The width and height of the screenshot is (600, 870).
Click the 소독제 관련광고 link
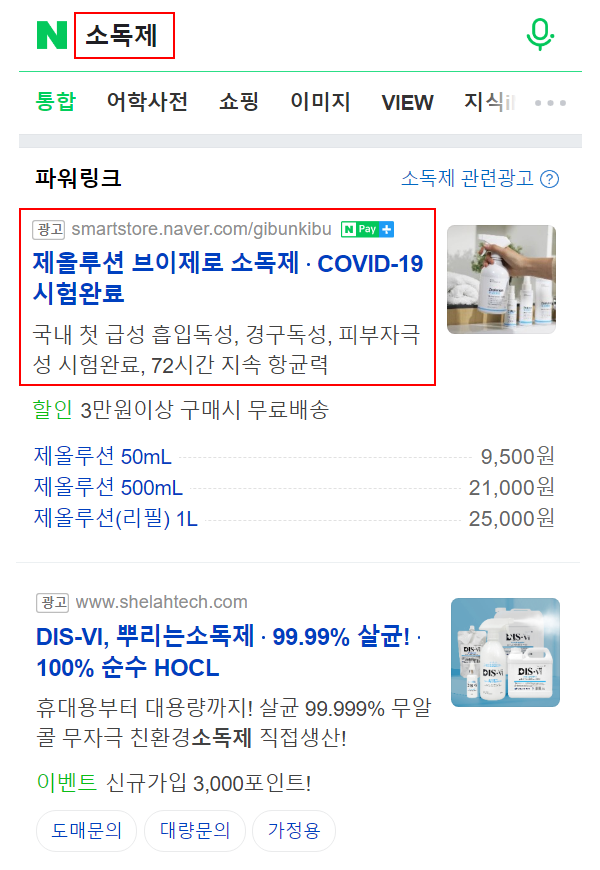[467, 179]
